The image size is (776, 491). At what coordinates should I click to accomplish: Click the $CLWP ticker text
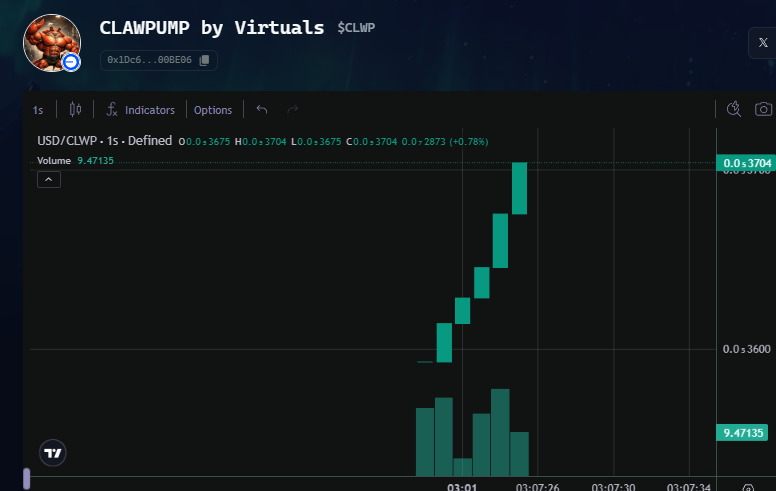tap(356, 28)
